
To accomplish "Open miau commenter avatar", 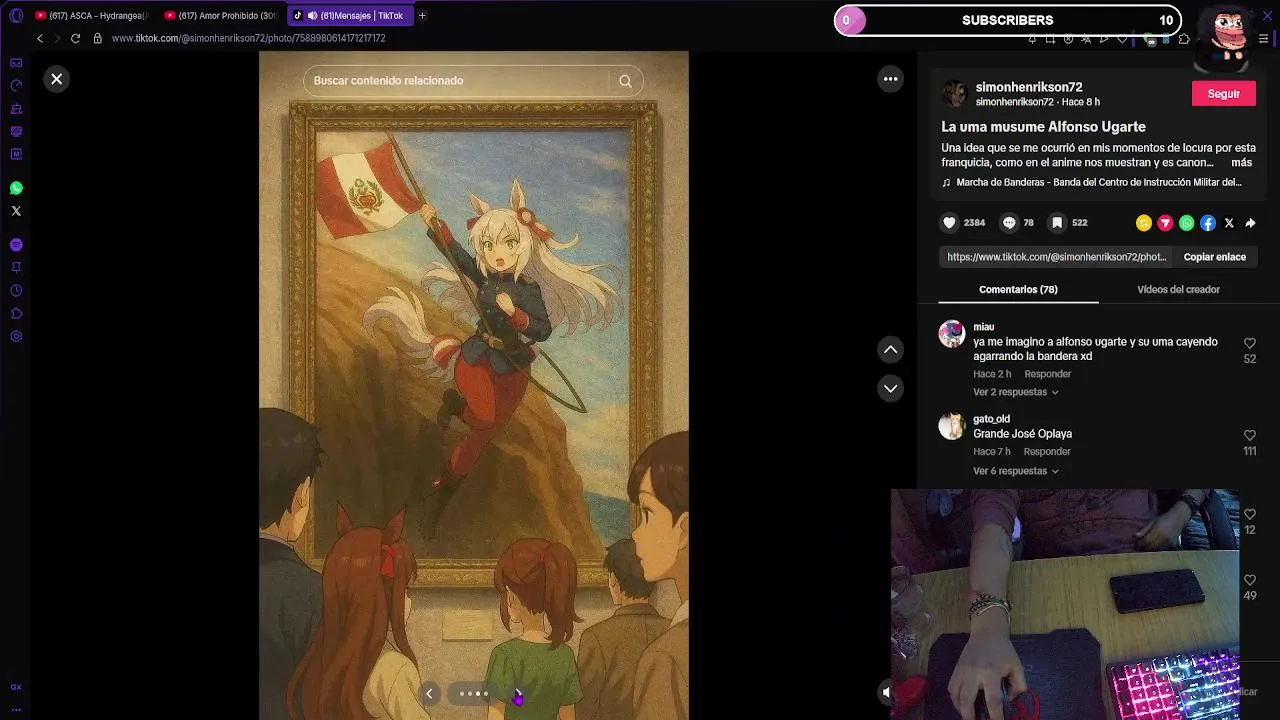I will tap(951, 334).
